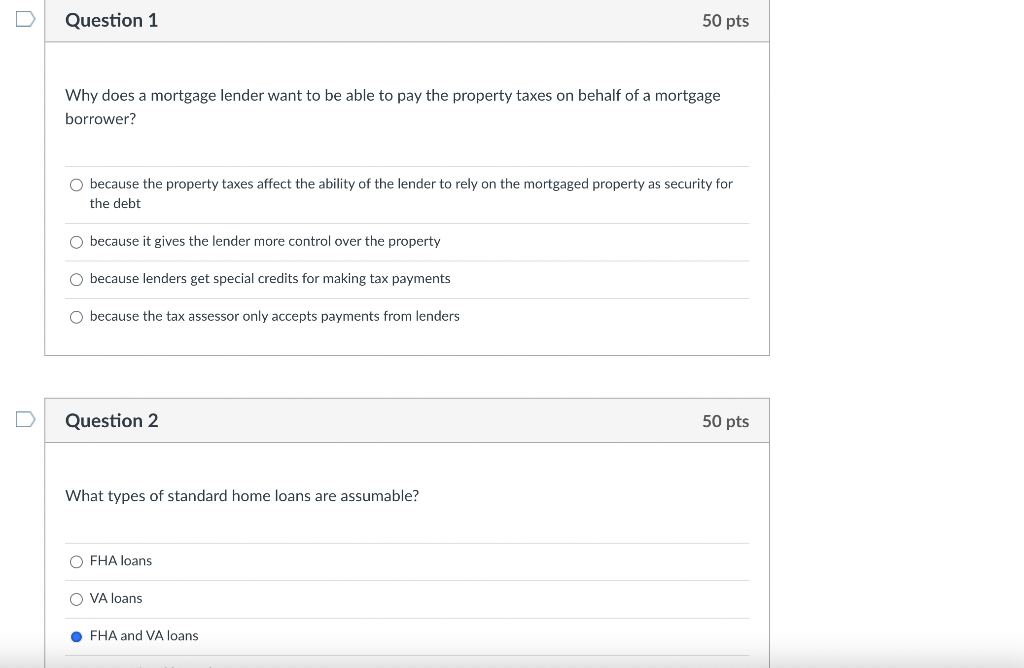Click the selected "FHA and VA loans" radio

76,636
